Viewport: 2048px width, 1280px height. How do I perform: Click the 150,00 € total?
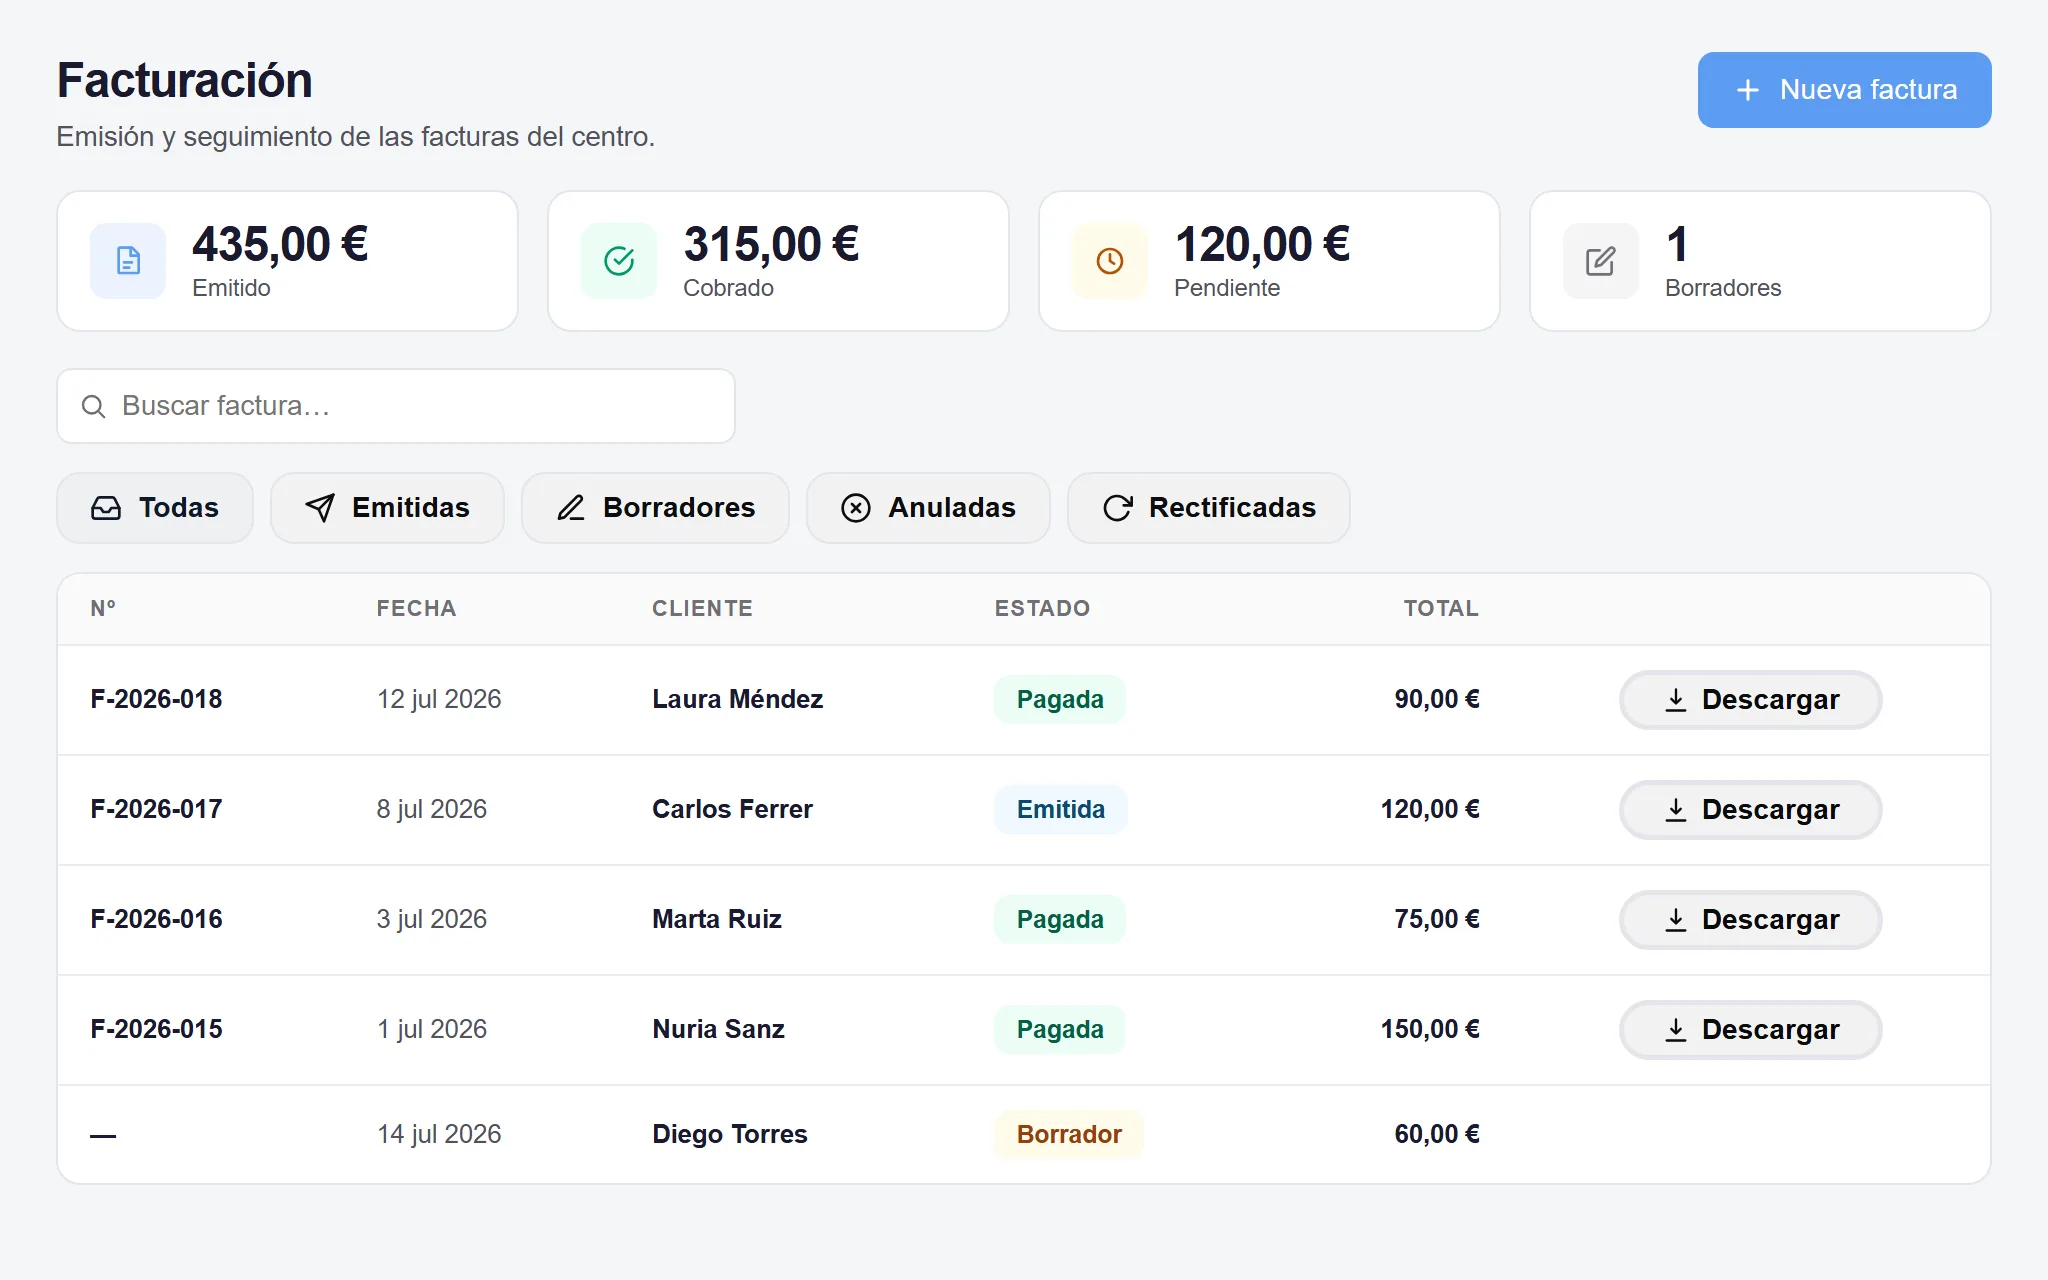tap(1430, 1029)
